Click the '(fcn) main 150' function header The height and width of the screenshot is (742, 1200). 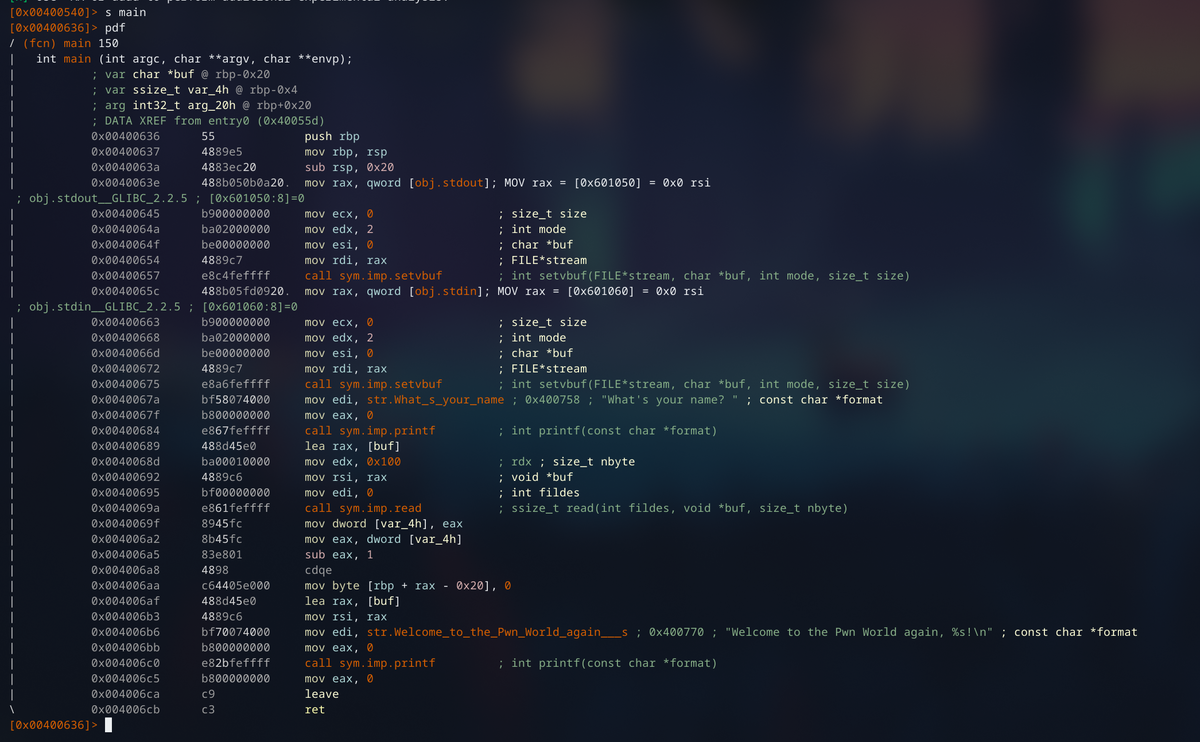[x=70, y=43]
